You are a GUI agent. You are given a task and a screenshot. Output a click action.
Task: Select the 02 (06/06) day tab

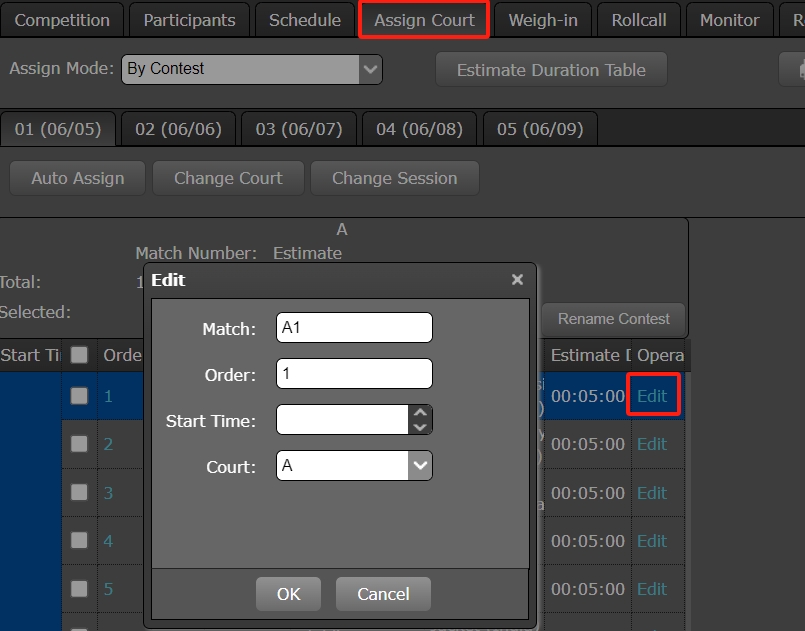tap(178, 129)
